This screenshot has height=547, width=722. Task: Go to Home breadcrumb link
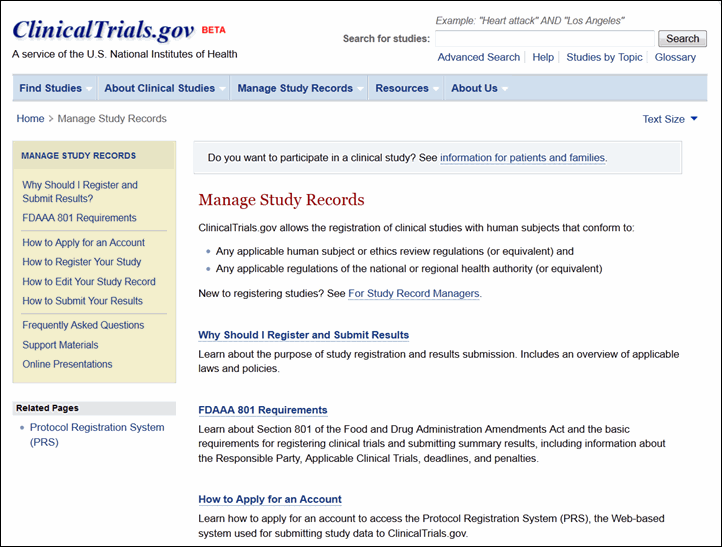coord(30,118)
